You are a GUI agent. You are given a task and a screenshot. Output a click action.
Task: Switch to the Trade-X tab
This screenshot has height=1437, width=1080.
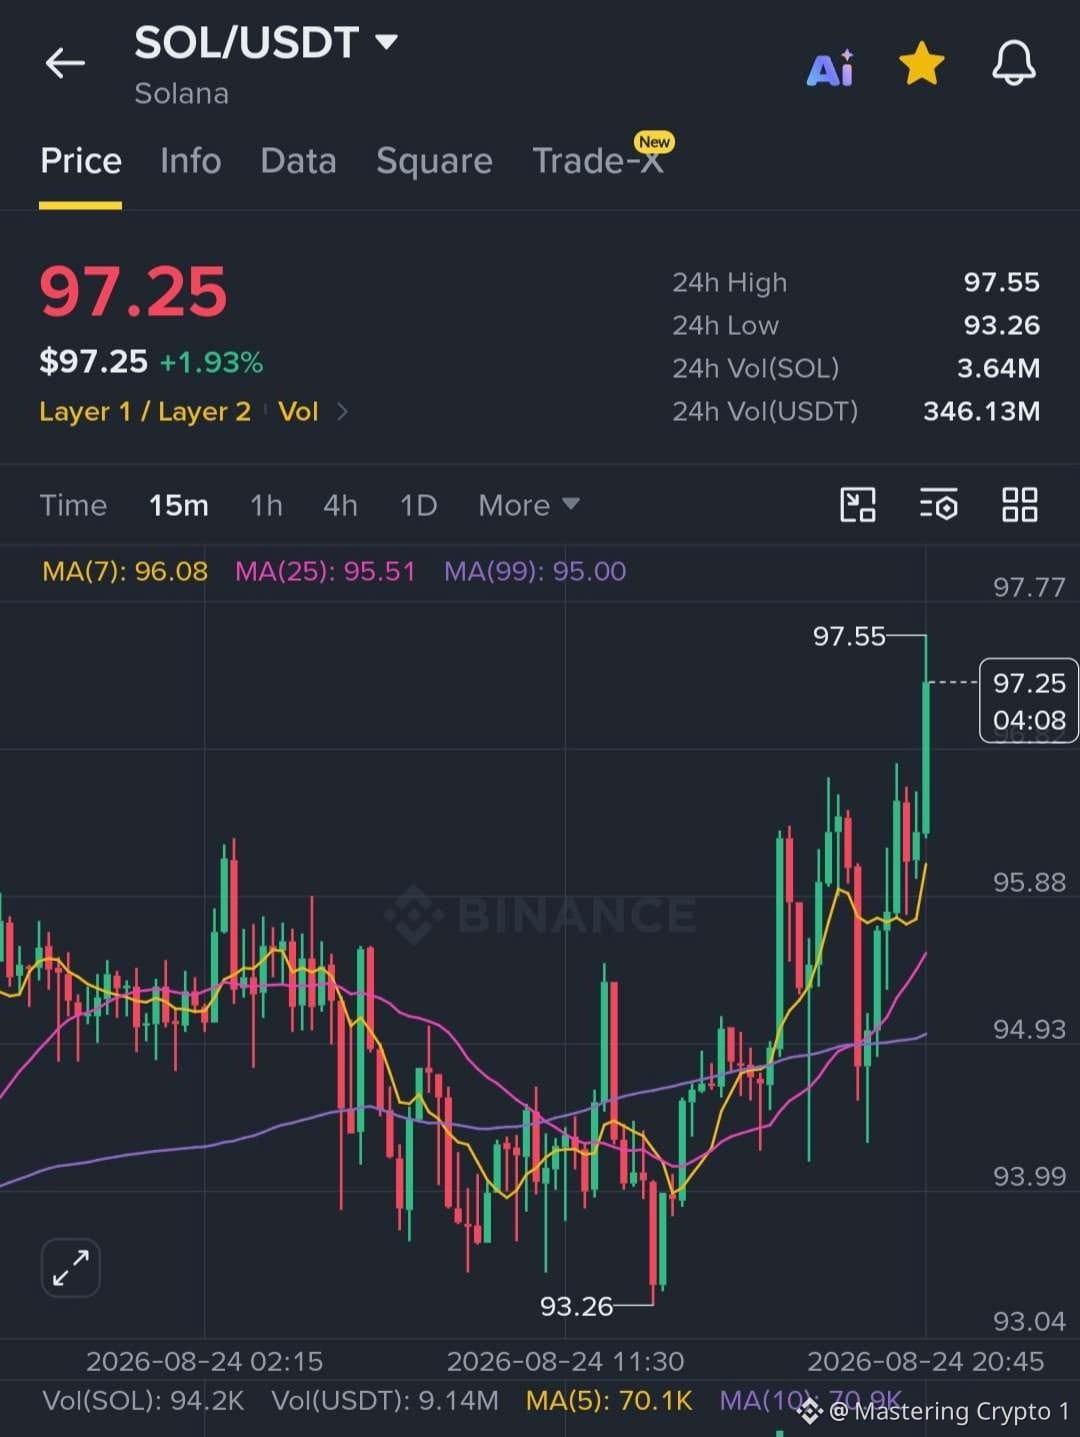tap(597, 161)
